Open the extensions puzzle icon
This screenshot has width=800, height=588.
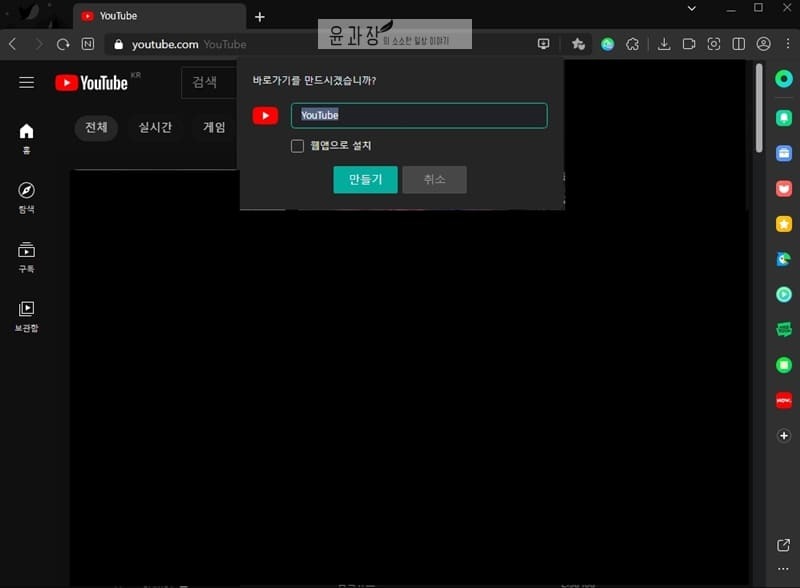[633, 44]
